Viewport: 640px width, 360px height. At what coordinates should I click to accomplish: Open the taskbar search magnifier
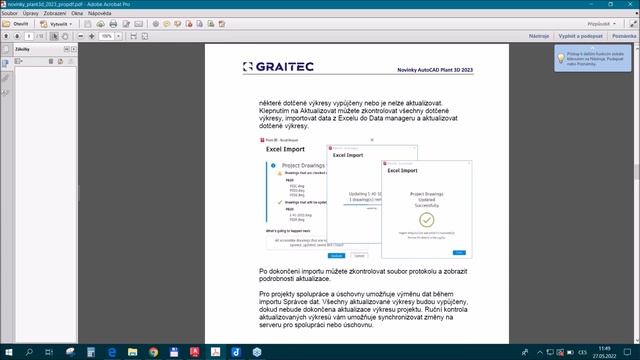coord(29,352)
